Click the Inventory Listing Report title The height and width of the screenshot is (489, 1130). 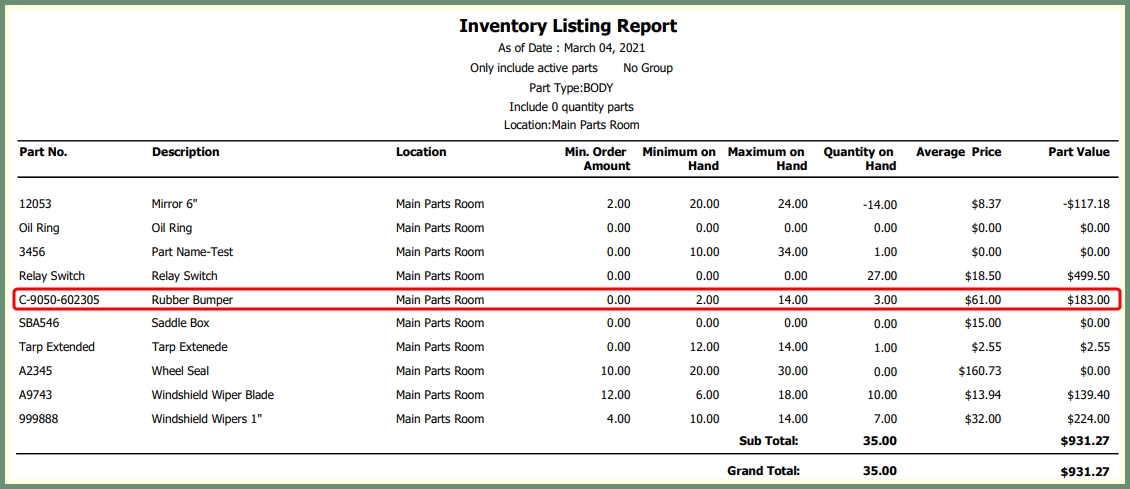pyautogui.click(x=567, y=26)
